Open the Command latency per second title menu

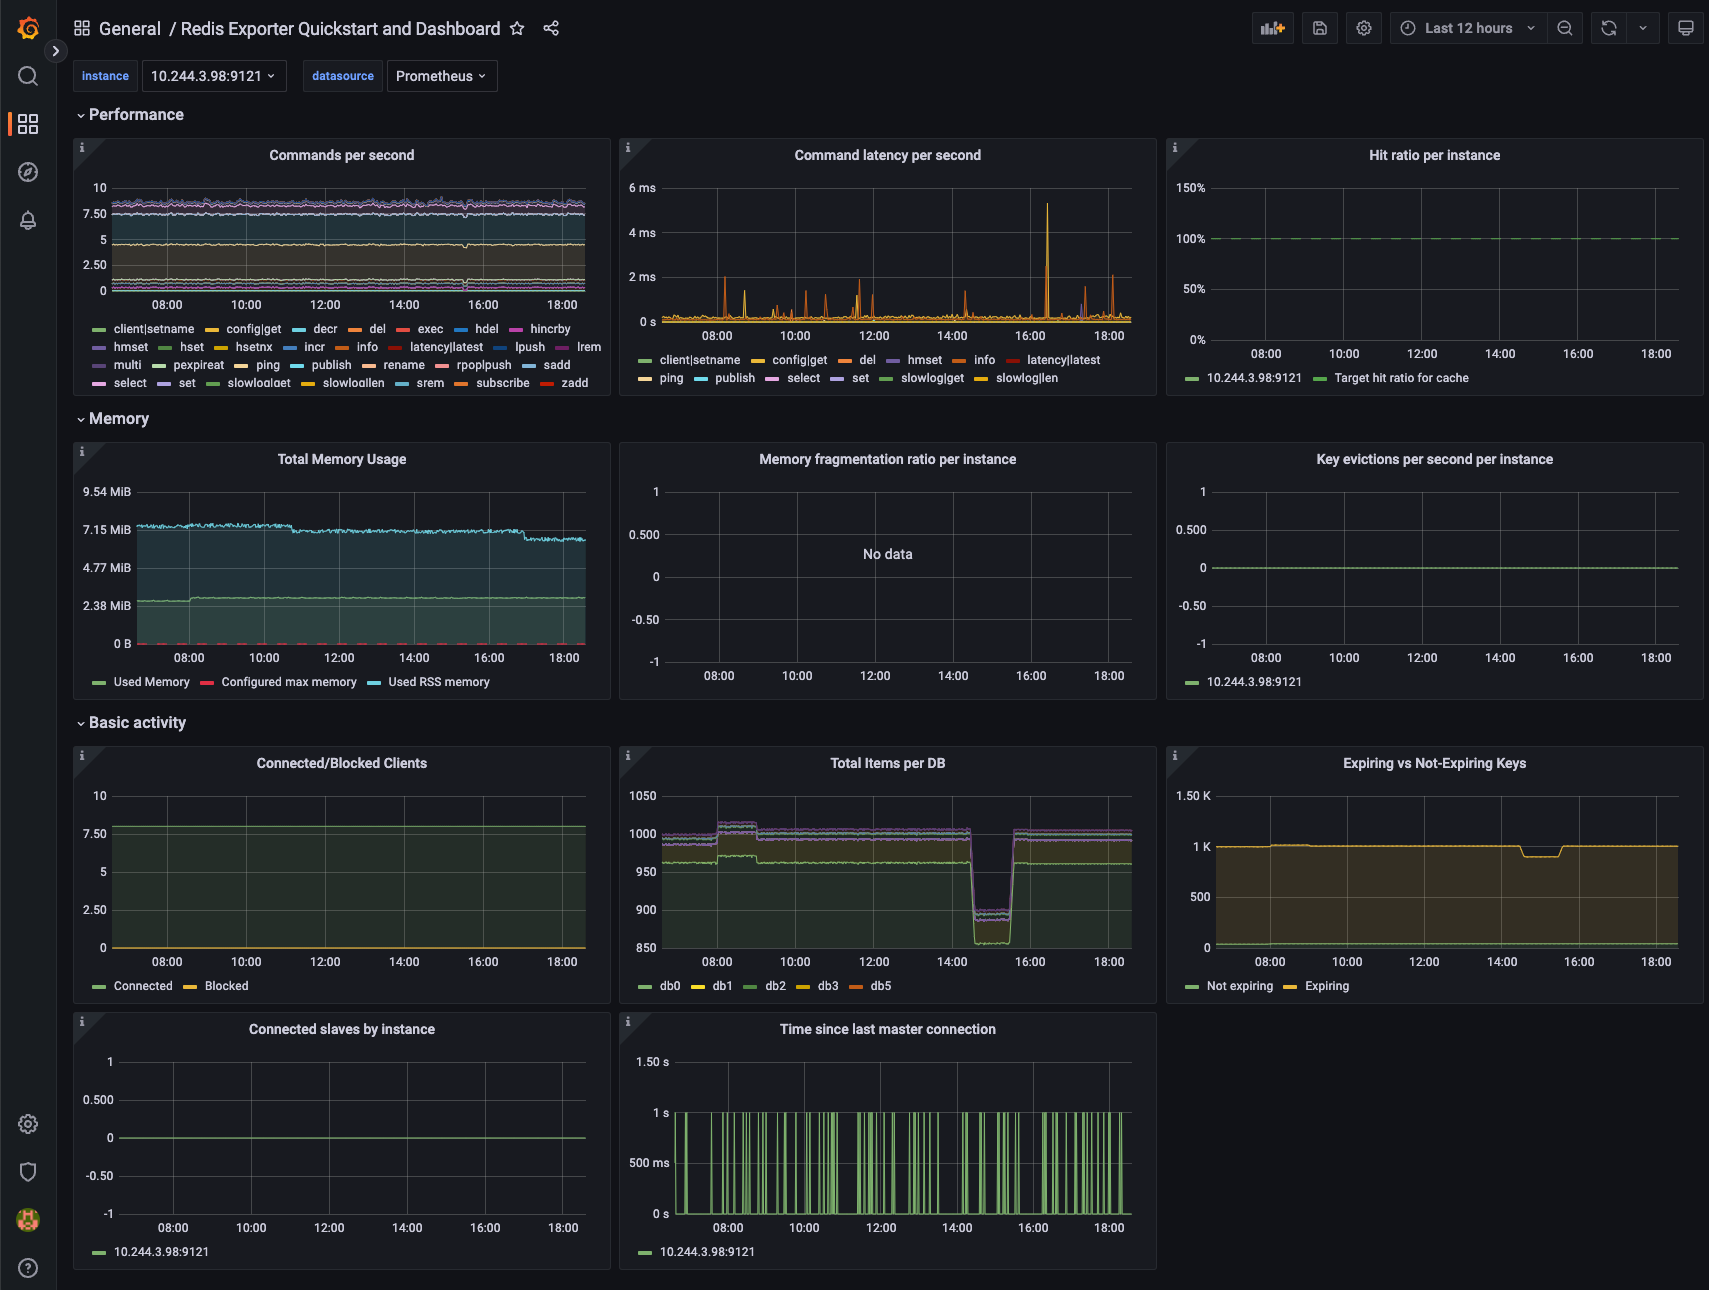point(888,155)
